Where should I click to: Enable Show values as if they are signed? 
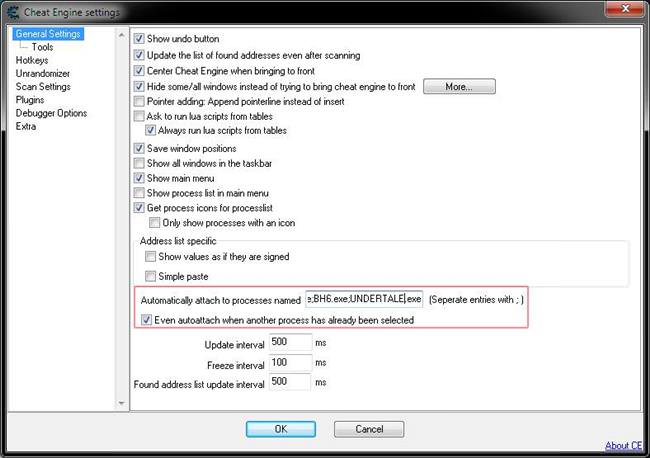tap(150, 257)
